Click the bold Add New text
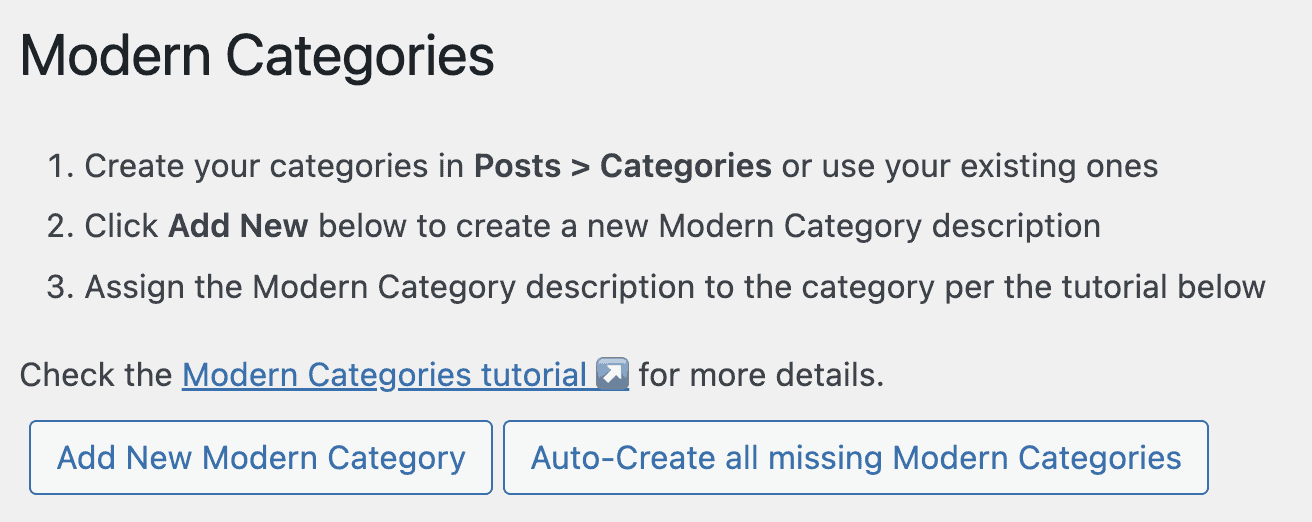The height and width of the screenshot is (522, 1312). point(238,226)
